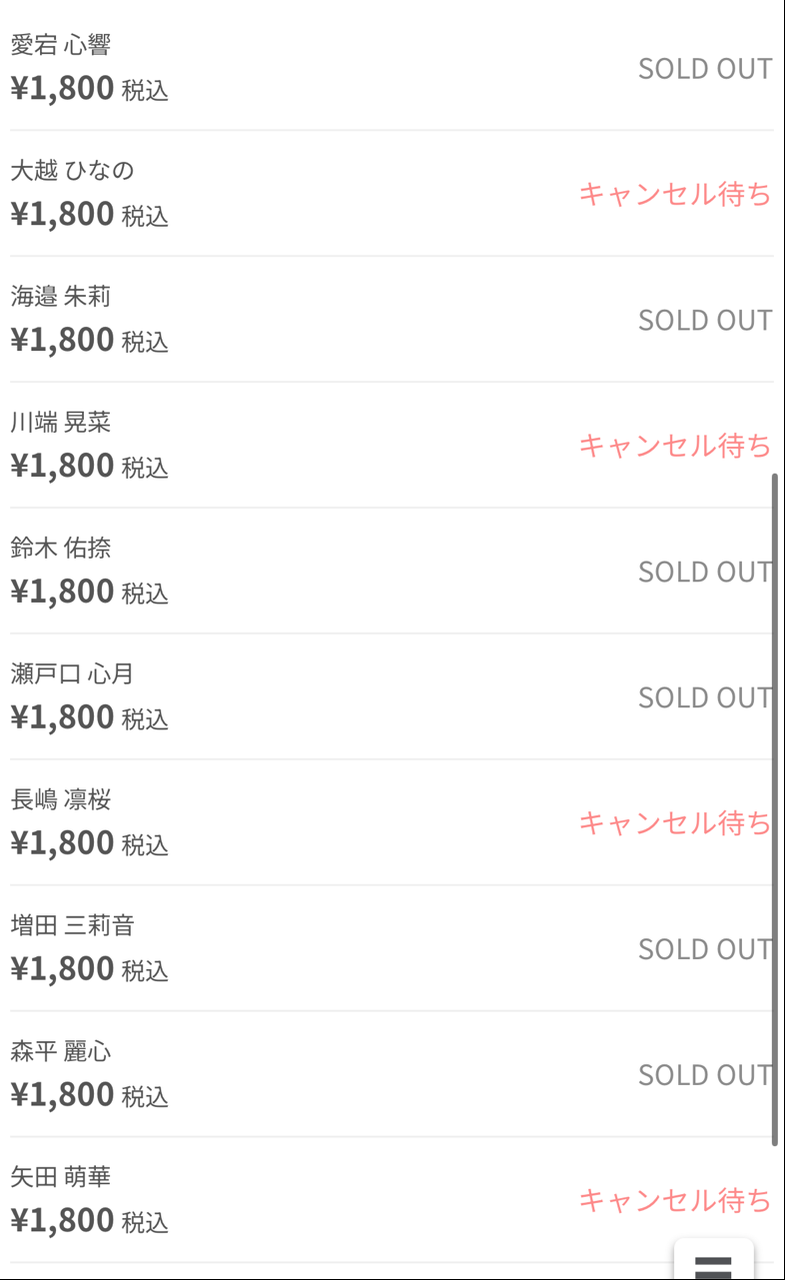785x1280 pixels.
Task: Open the hamburger menu icon
Action: click(x=713, y=1264)
